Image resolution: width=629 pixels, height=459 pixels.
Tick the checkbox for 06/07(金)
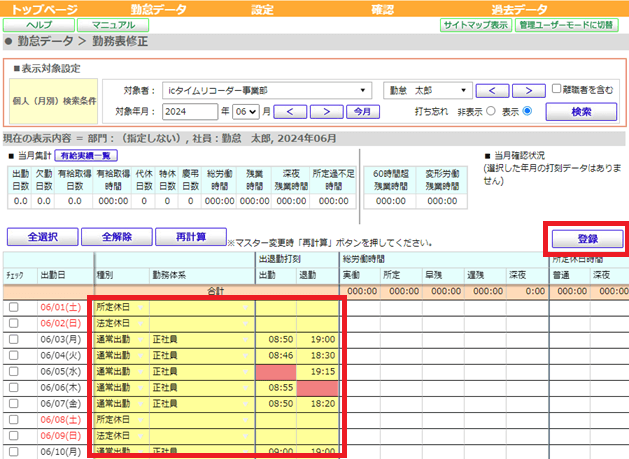14,403
